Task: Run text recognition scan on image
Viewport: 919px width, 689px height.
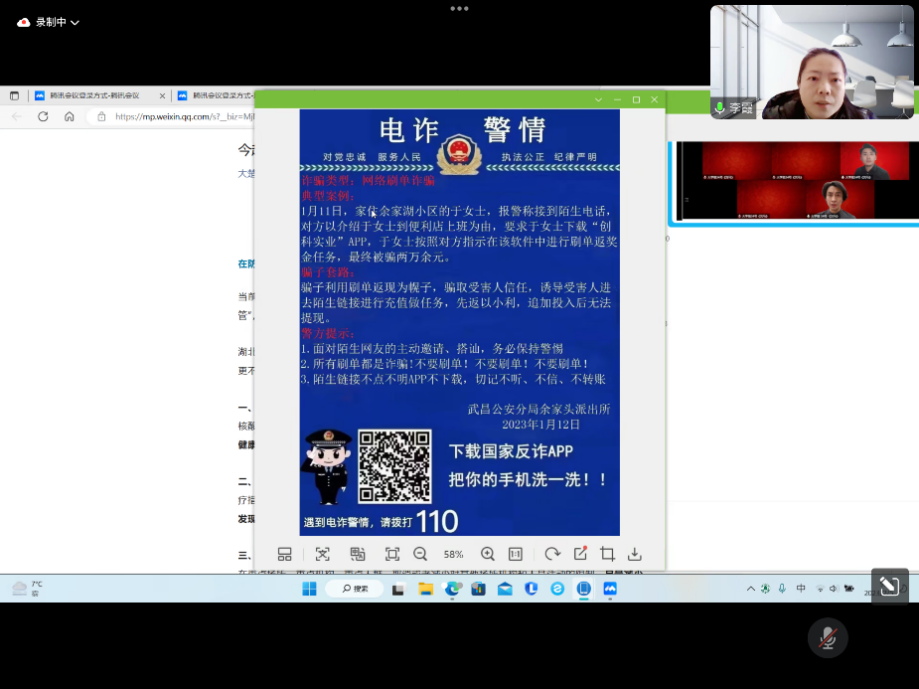Action: pyautogui.click(x=322, y=554)
